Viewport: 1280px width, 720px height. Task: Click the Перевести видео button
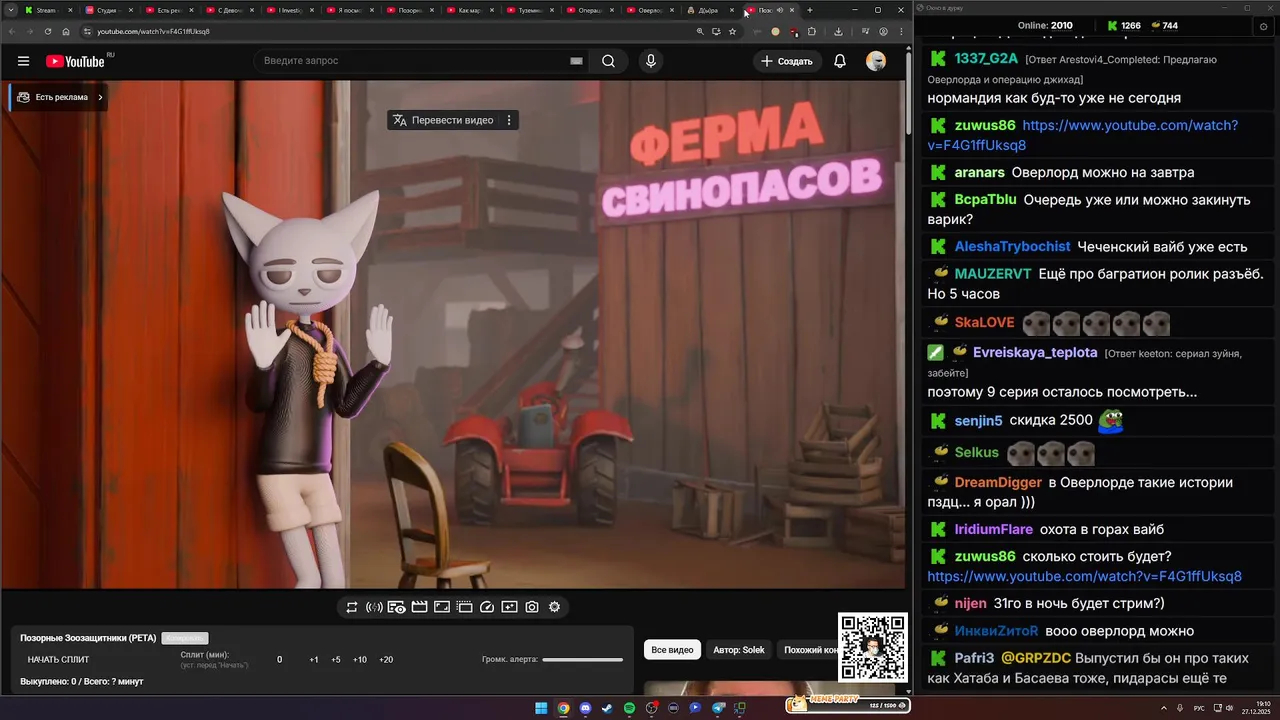click(442, 120)
